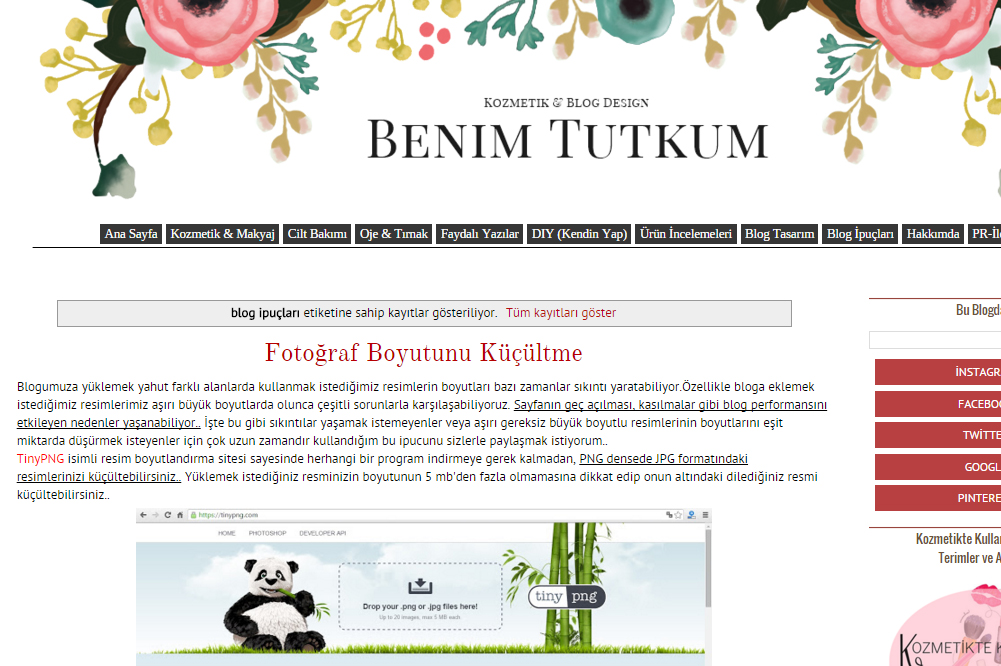The width and height of the screenshot is (1001, 666).
Task: Select Oje & Tırnak menu item
Action: coord(394,234)
